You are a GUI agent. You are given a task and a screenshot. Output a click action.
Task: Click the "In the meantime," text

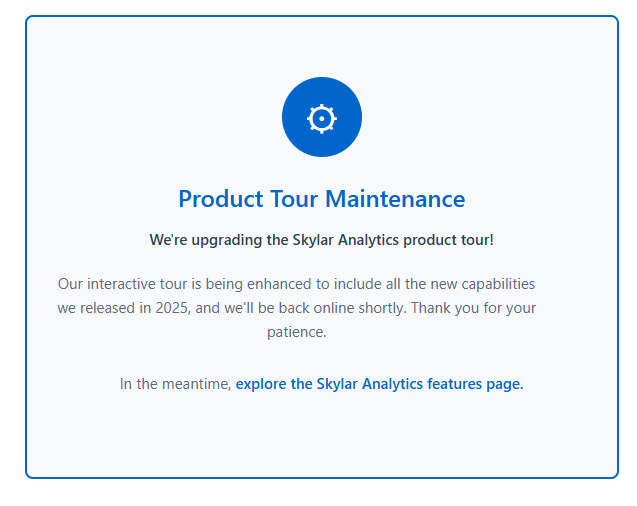[175, 384]
